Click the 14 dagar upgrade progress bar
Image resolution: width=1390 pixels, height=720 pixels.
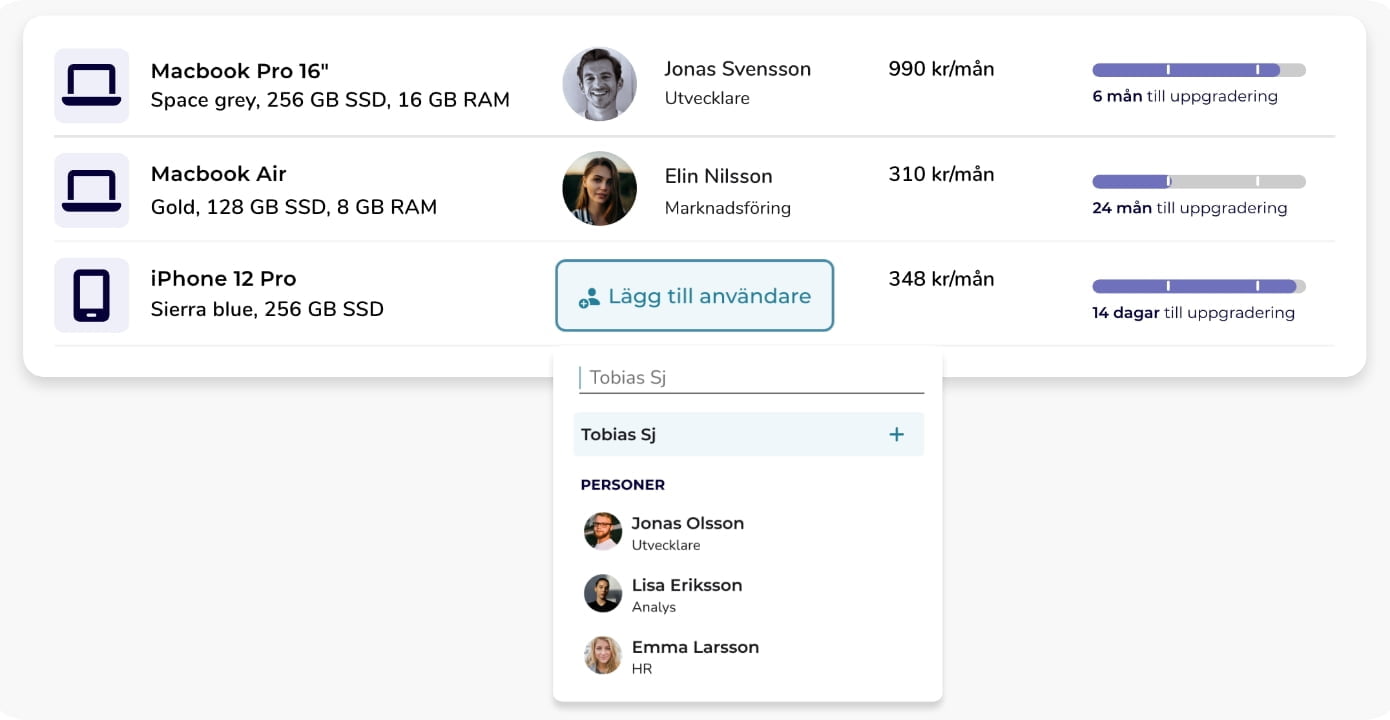tap(1198, 286)
